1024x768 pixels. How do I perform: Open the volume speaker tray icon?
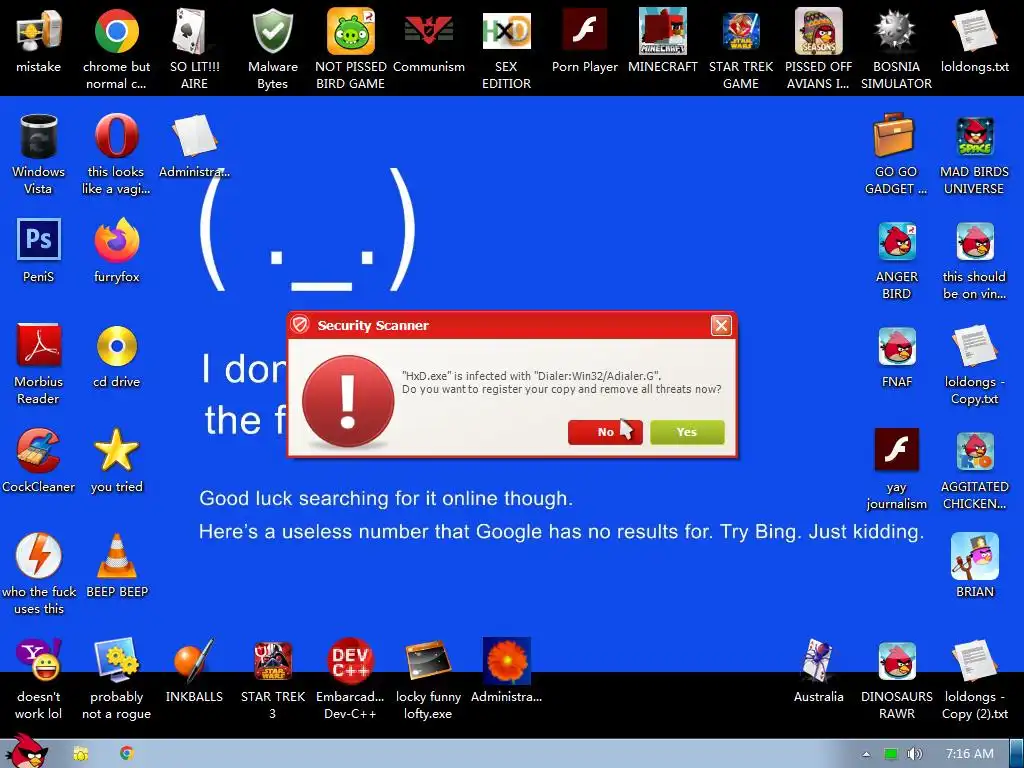pyautogui.click(x=914, y=754)
